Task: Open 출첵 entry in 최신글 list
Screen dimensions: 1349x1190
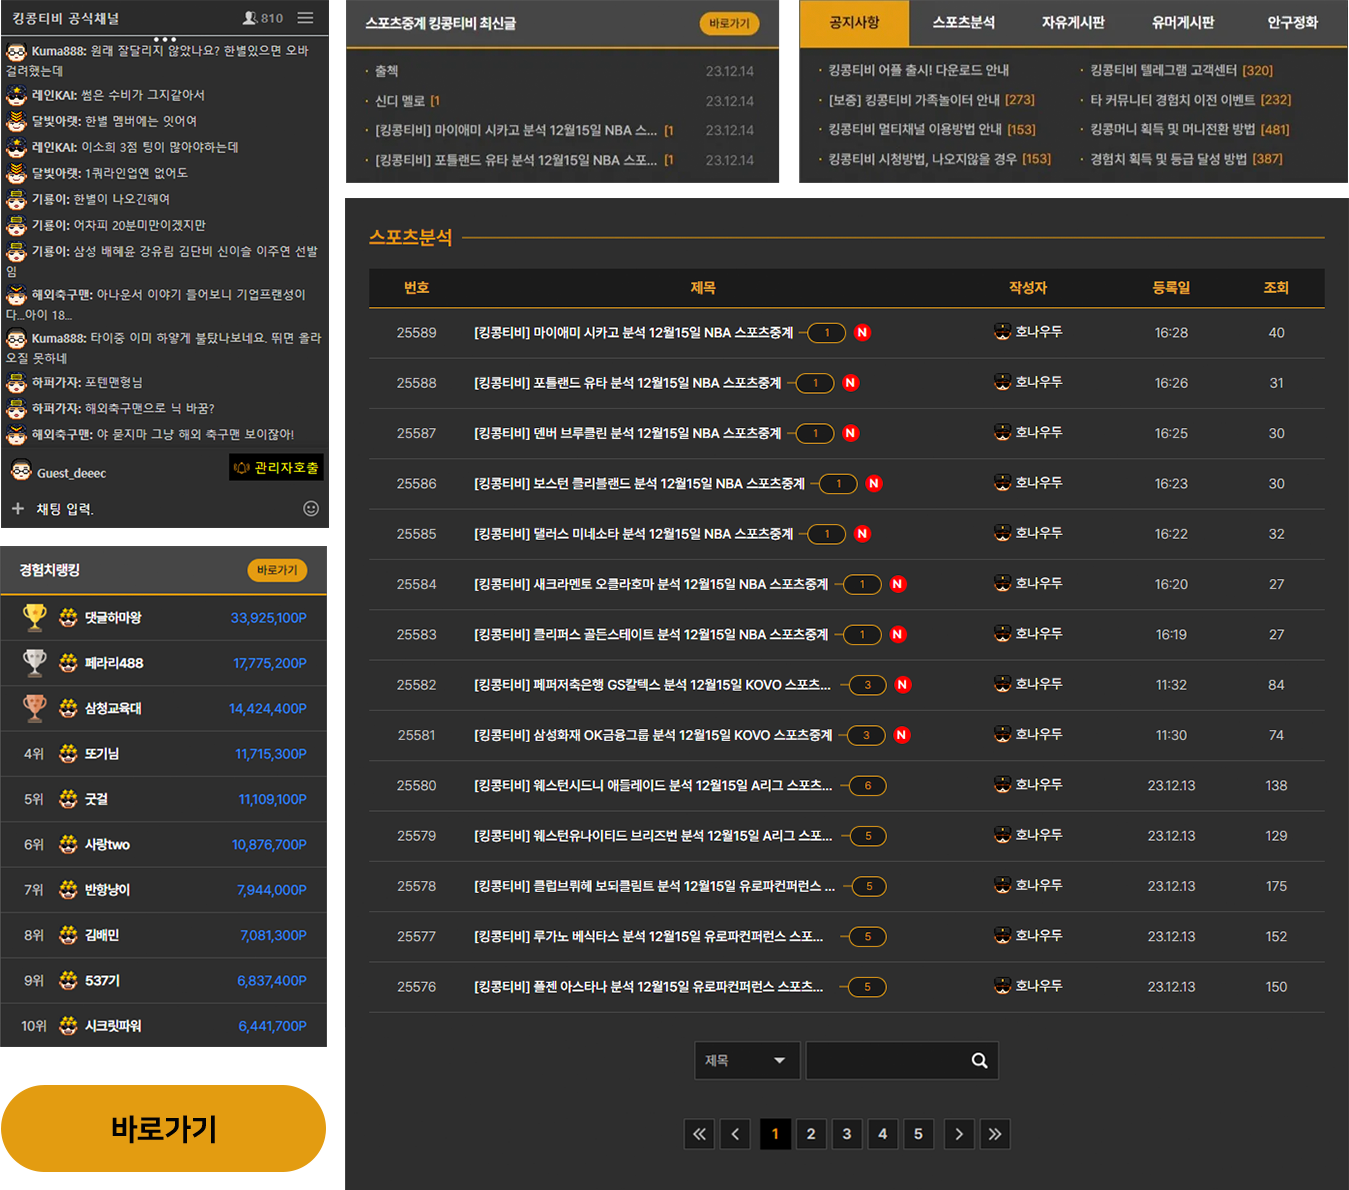Action: [x=386, y=71]
